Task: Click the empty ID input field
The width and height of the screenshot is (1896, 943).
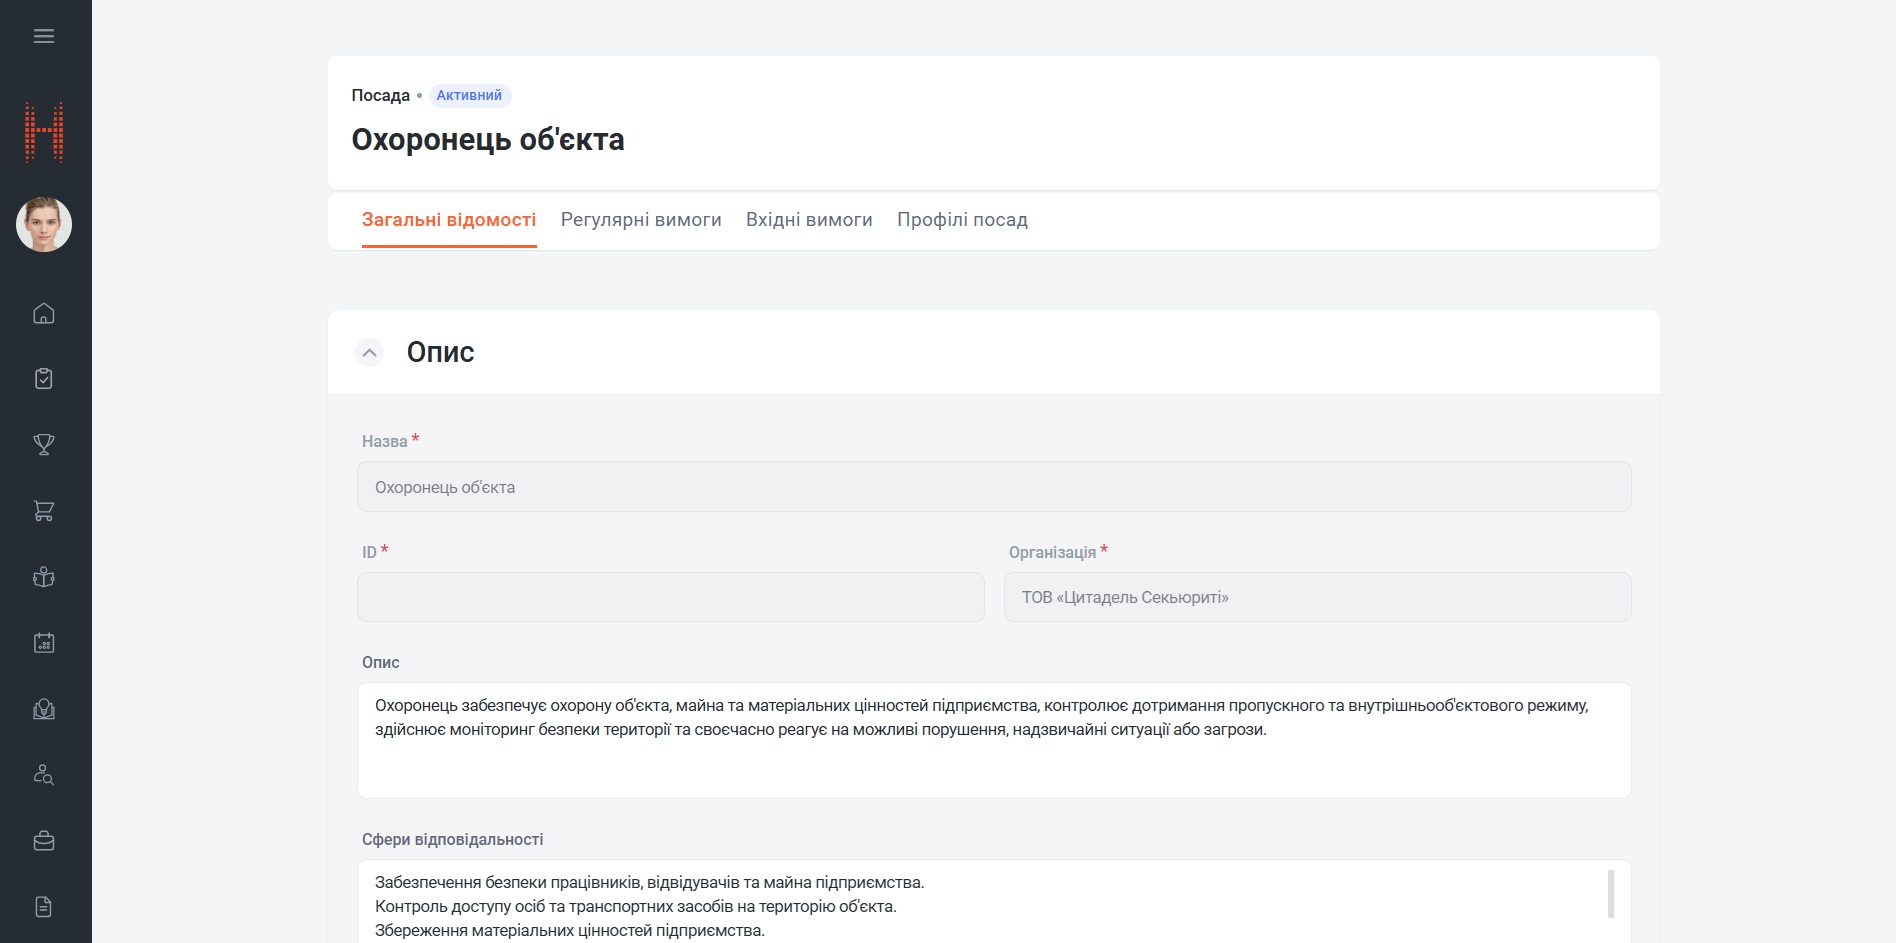Action: point(671,597)
